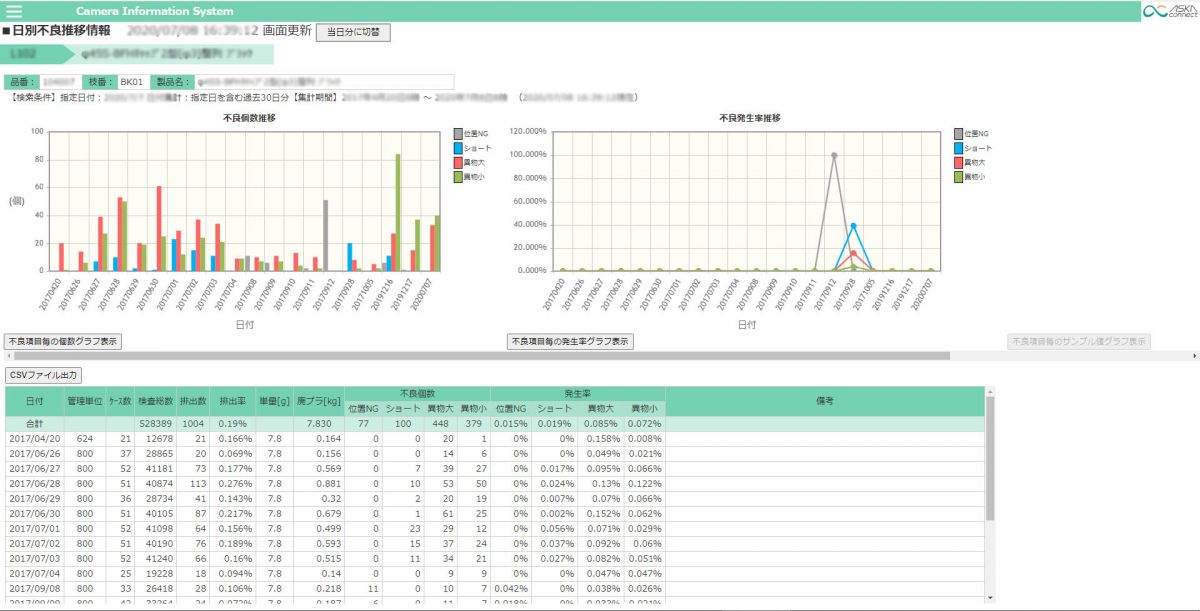
Task: Click the red 異物大 swatch in the 不良発生率推移 legend
Action: 957,162
